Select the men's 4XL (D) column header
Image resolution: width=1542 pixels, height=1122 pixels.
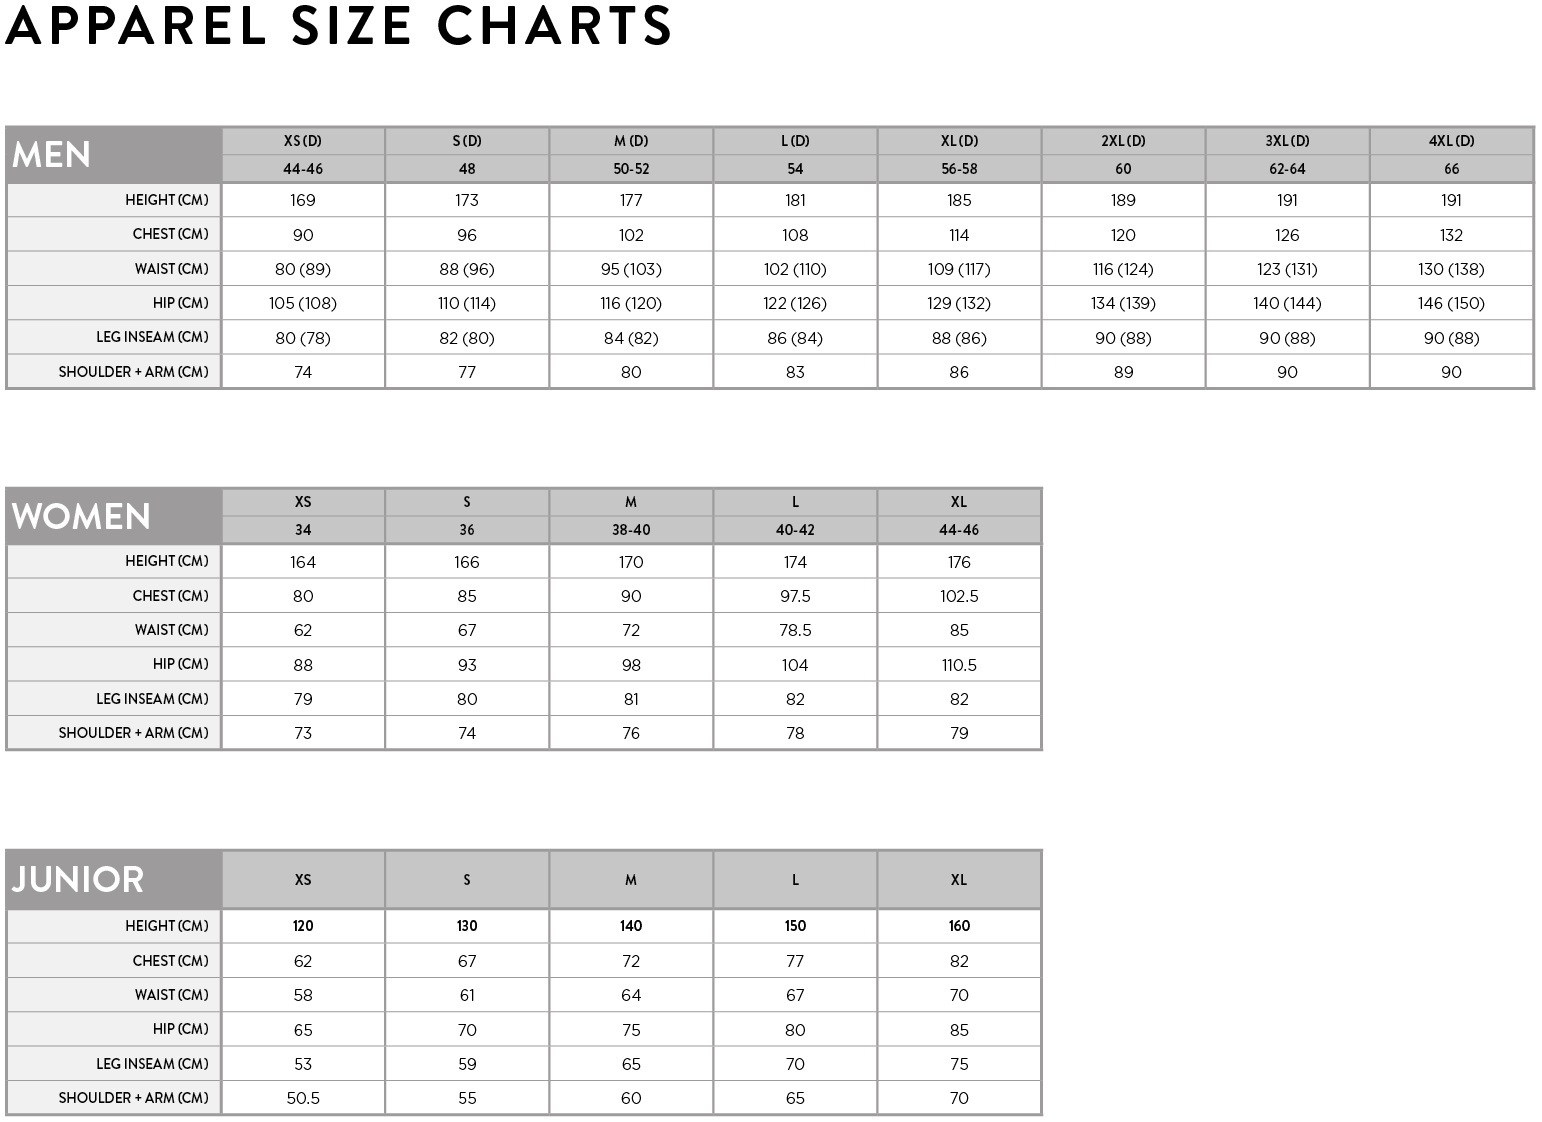[x=1451, y=141]
